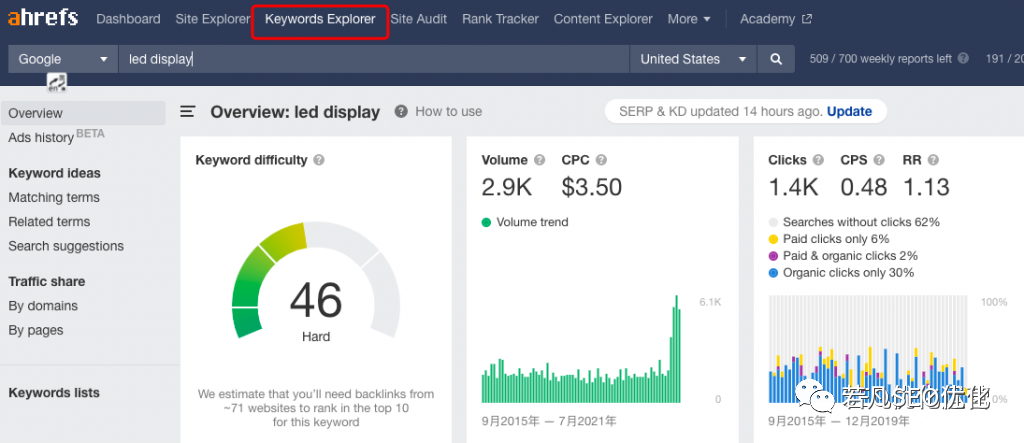Open Academy external link
The width and height of the screenshot is (1024, 443).
pos(776,19)
